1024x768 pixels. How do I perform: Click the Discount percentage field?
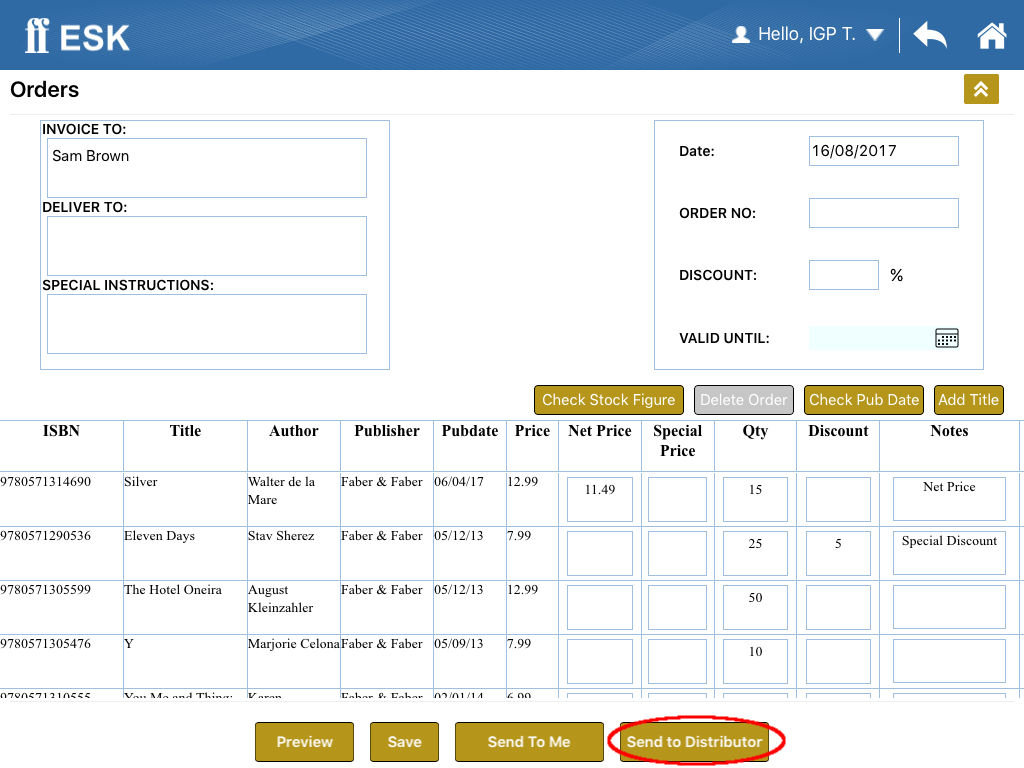[844, 275]
